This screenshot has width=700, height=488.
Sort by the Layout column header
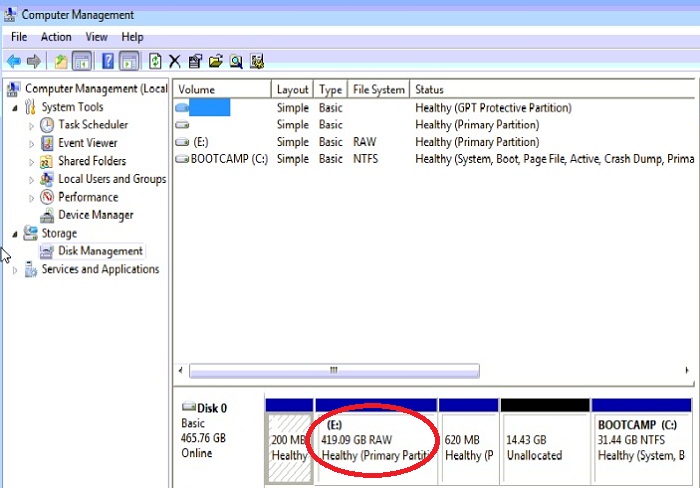pyautogui.click(x=292, y=89)
